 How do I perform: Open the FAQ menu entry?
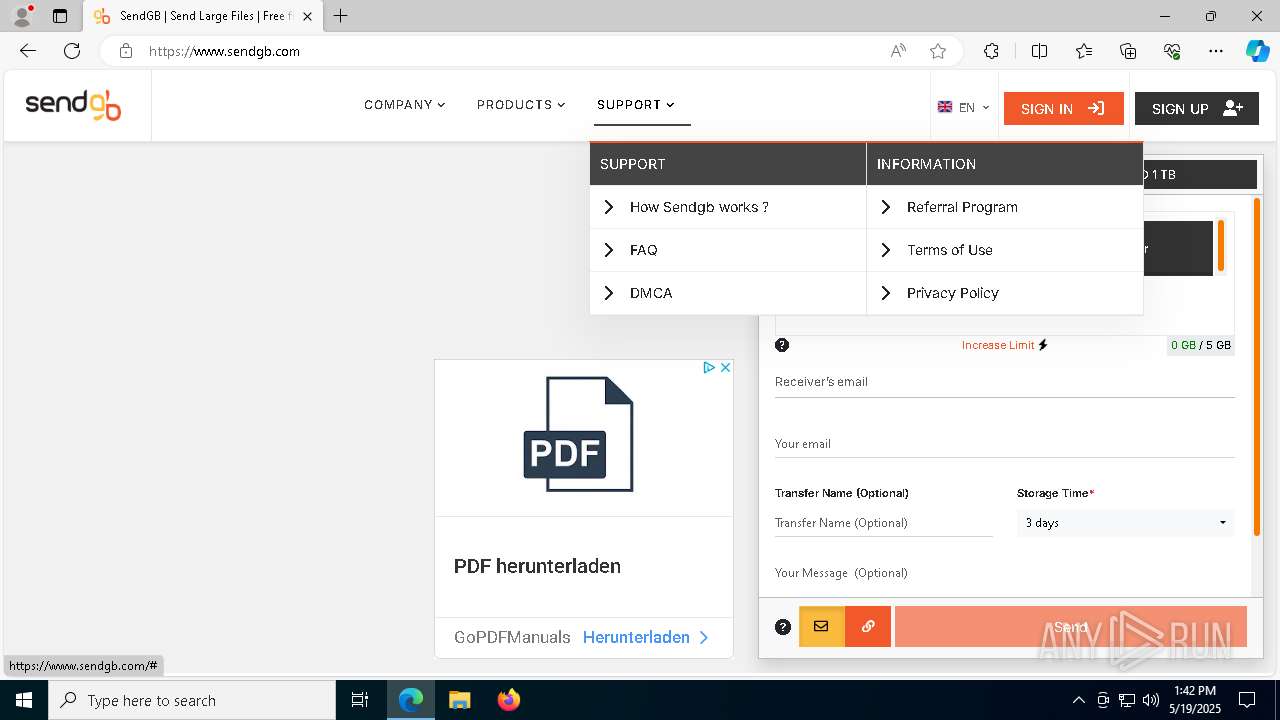(728, 250)
